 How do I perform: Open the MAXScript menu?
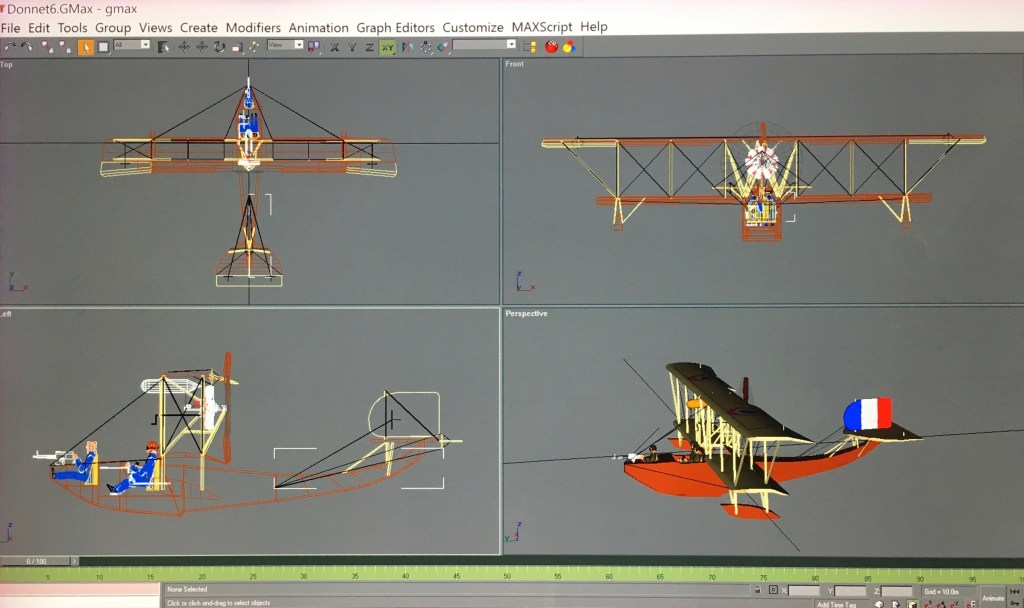coord(542,27)
